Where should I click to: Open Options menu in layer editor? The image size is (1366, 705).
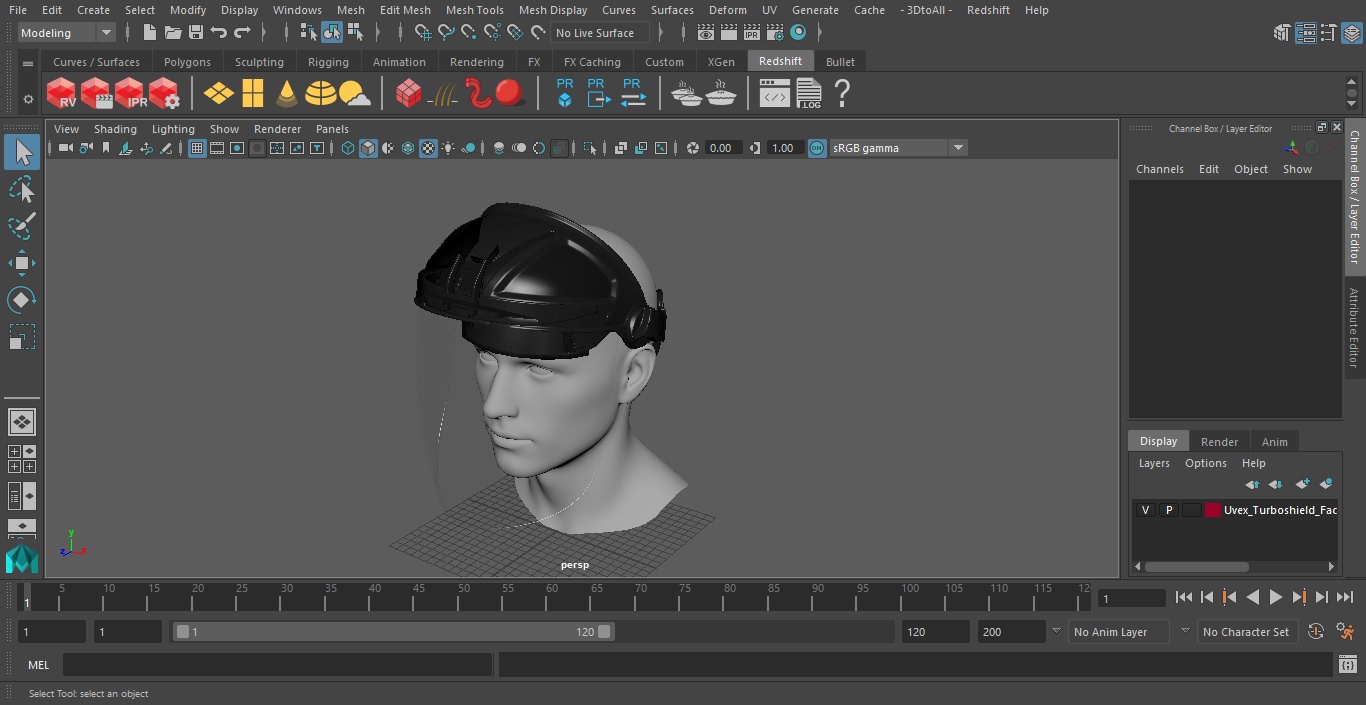pyautogui.click(x=1205, y=463)
